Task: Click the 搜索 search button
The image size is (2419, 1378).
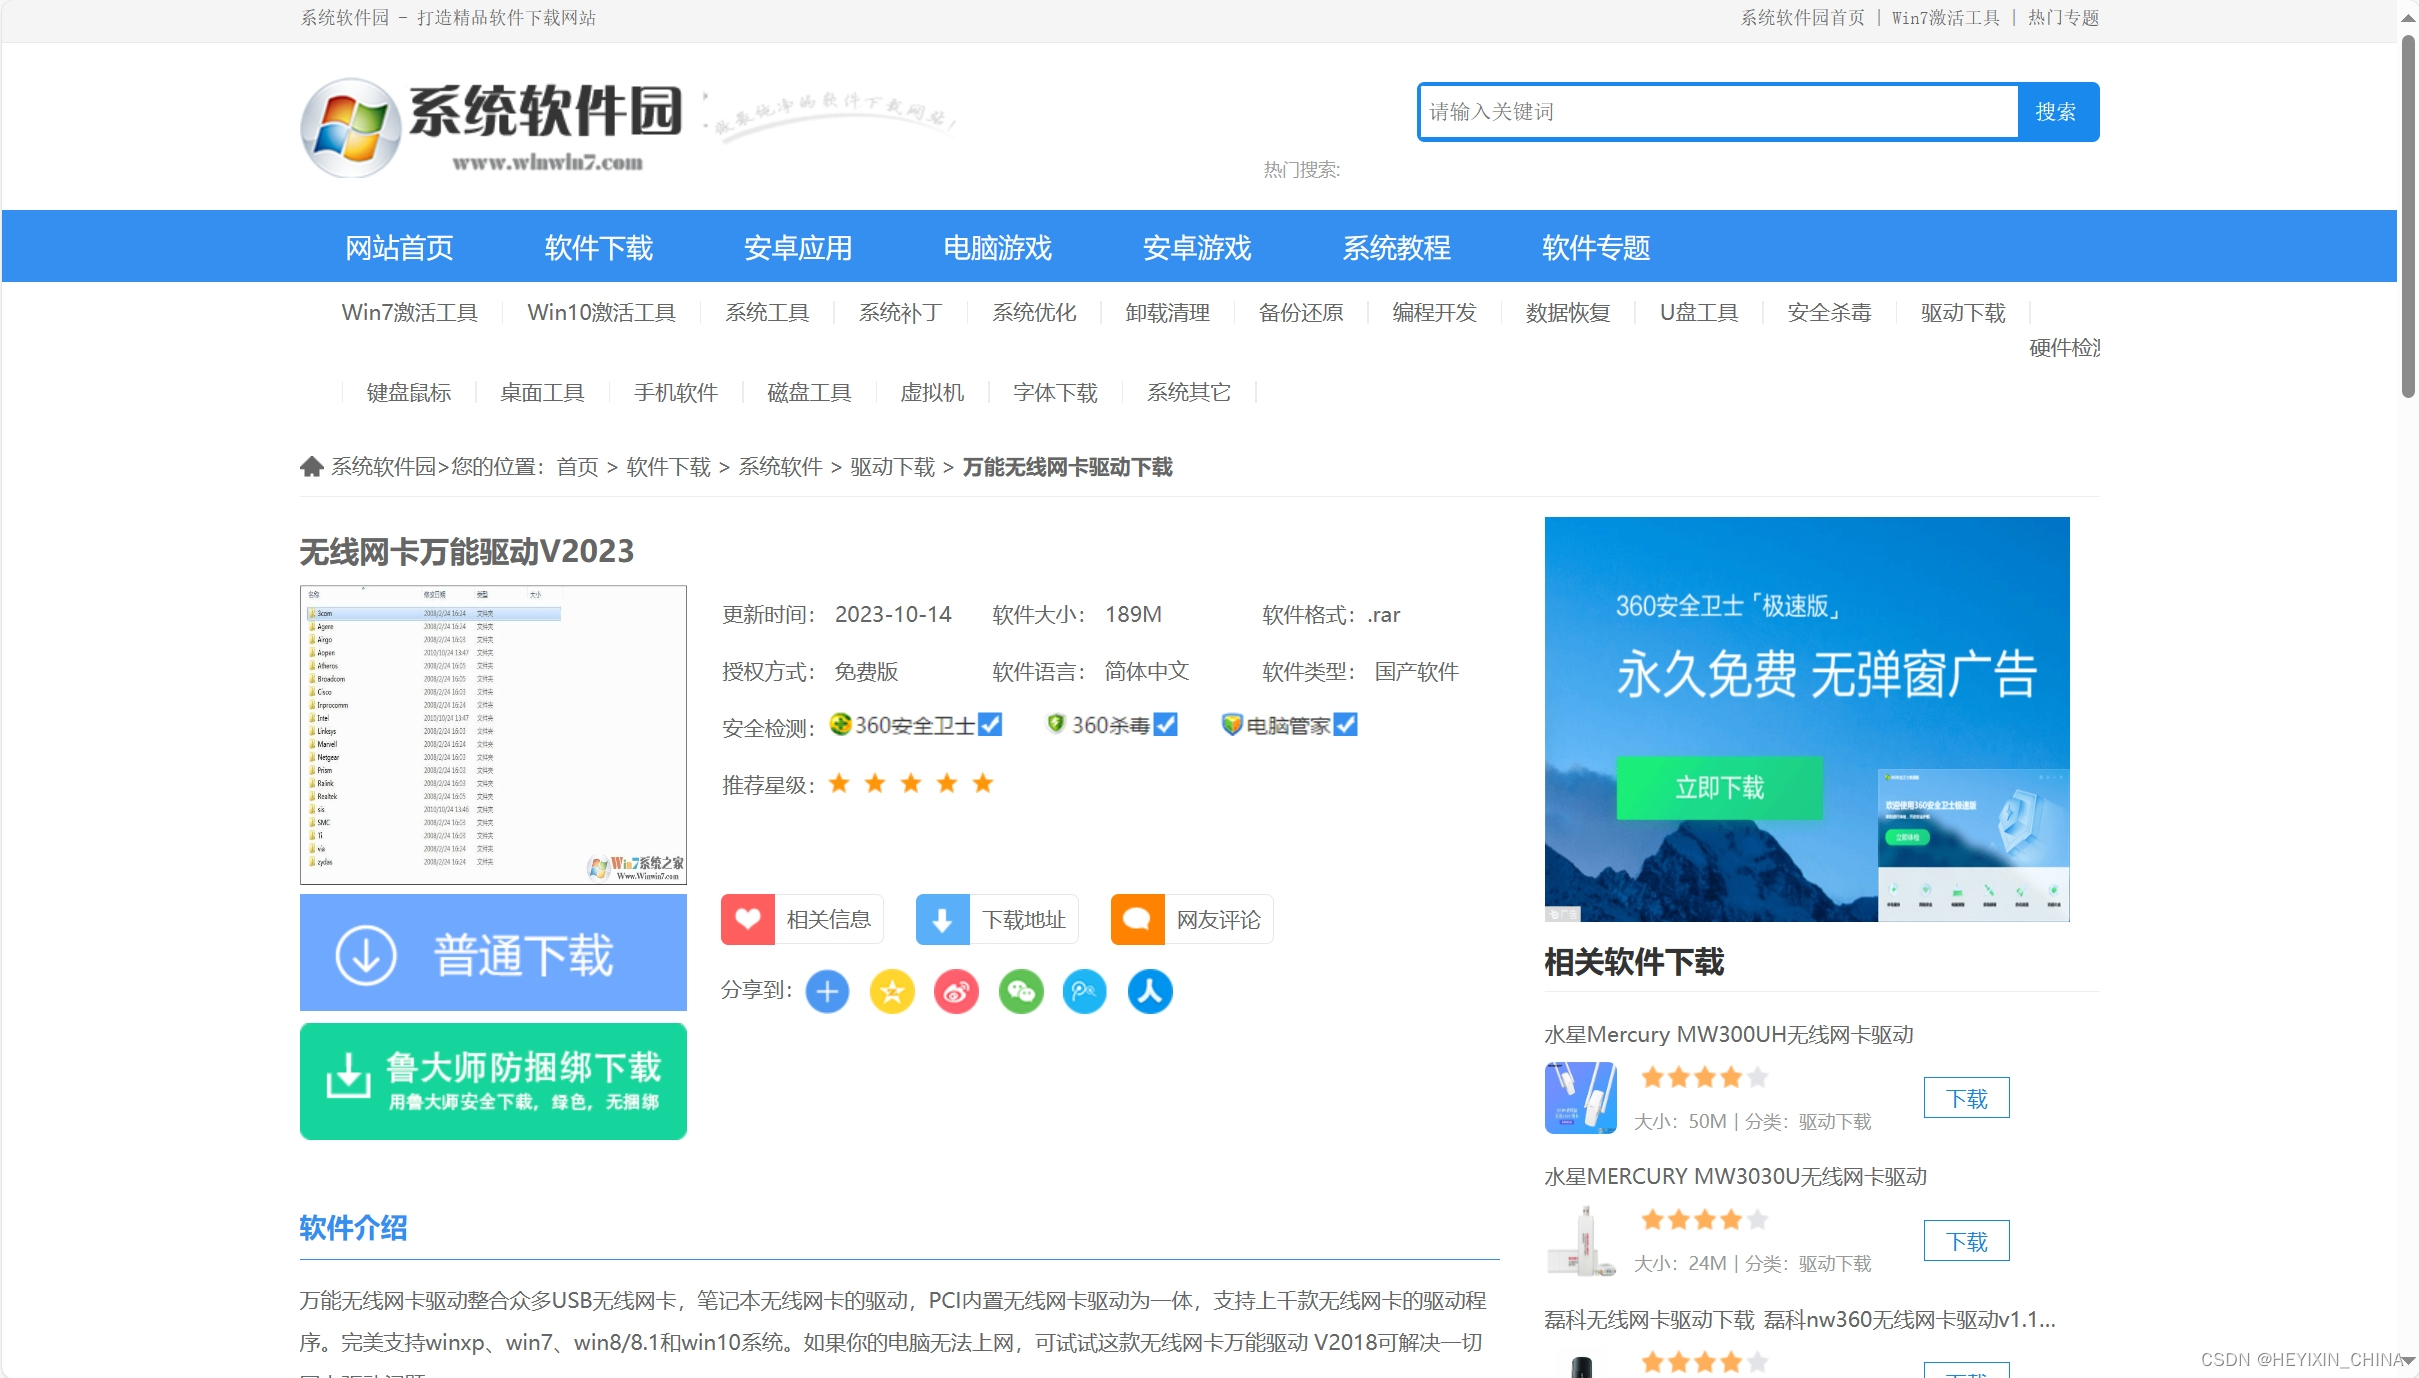Action: 2056,112
